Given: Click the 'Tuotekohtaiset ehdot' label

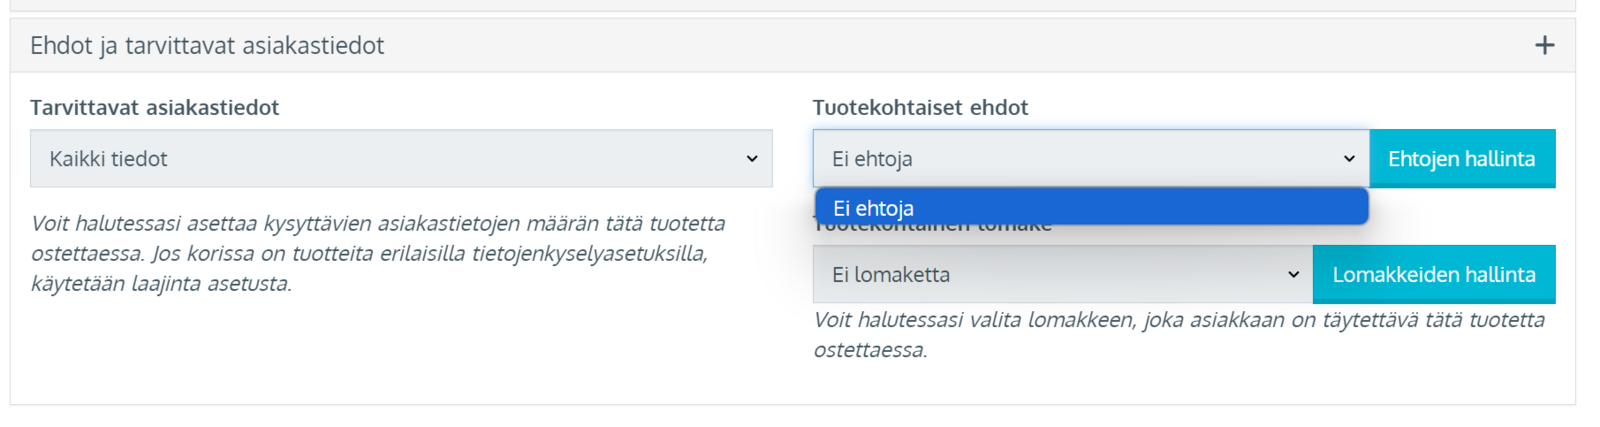Looking at the screenshot, I should point(920,107).
